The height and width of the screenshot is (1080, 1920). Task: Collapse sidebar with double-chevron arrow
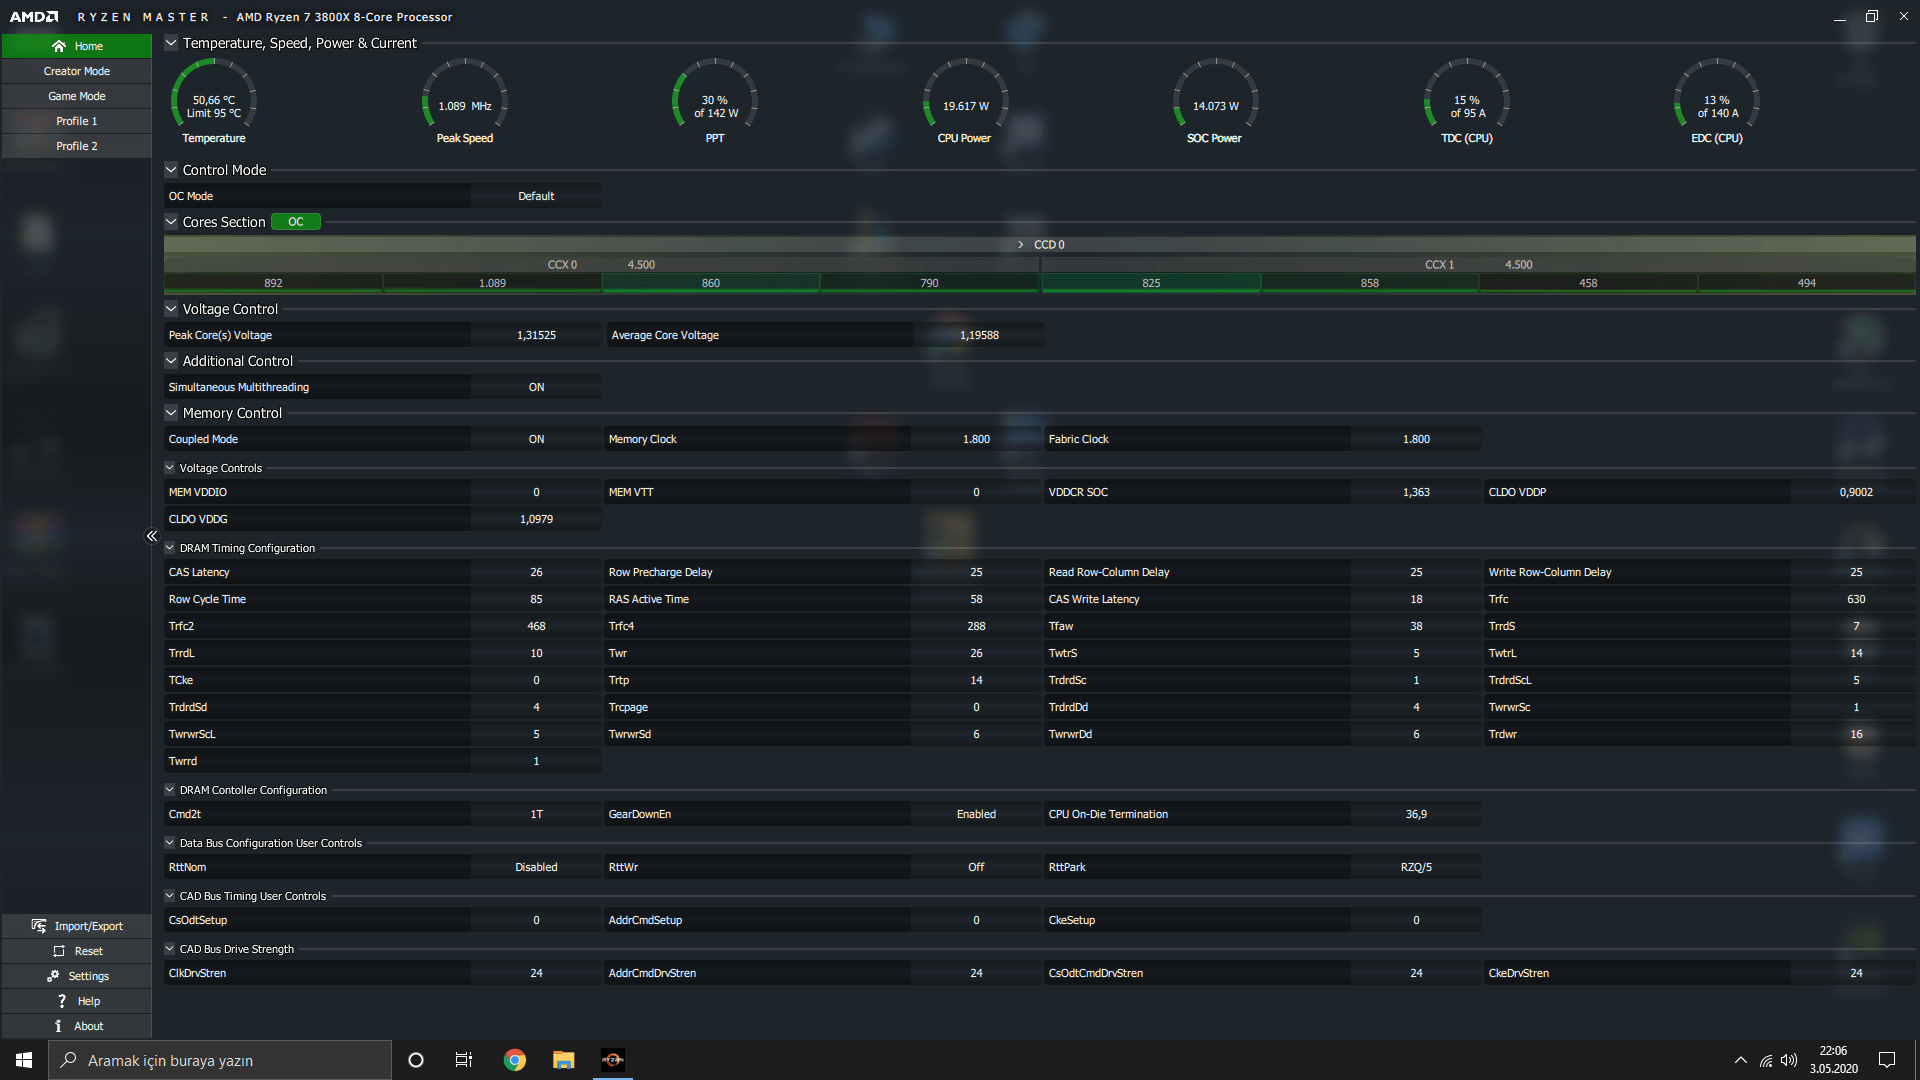(152, 536)
